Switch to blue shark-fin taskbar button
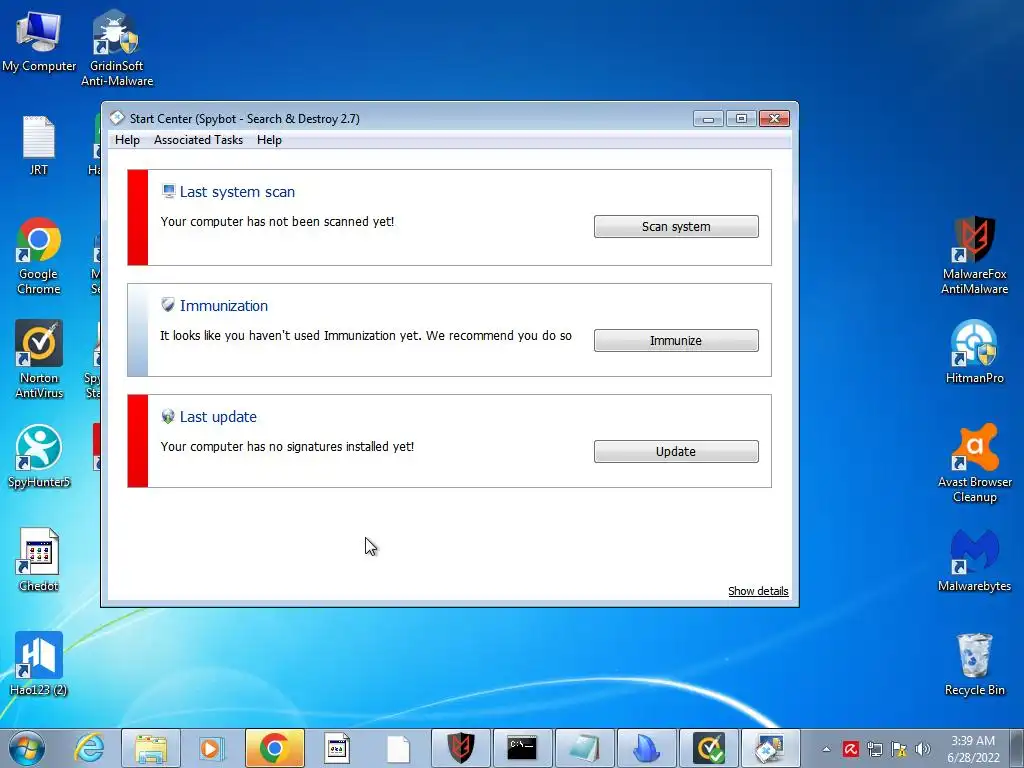1024x768 pixels. 647,748
